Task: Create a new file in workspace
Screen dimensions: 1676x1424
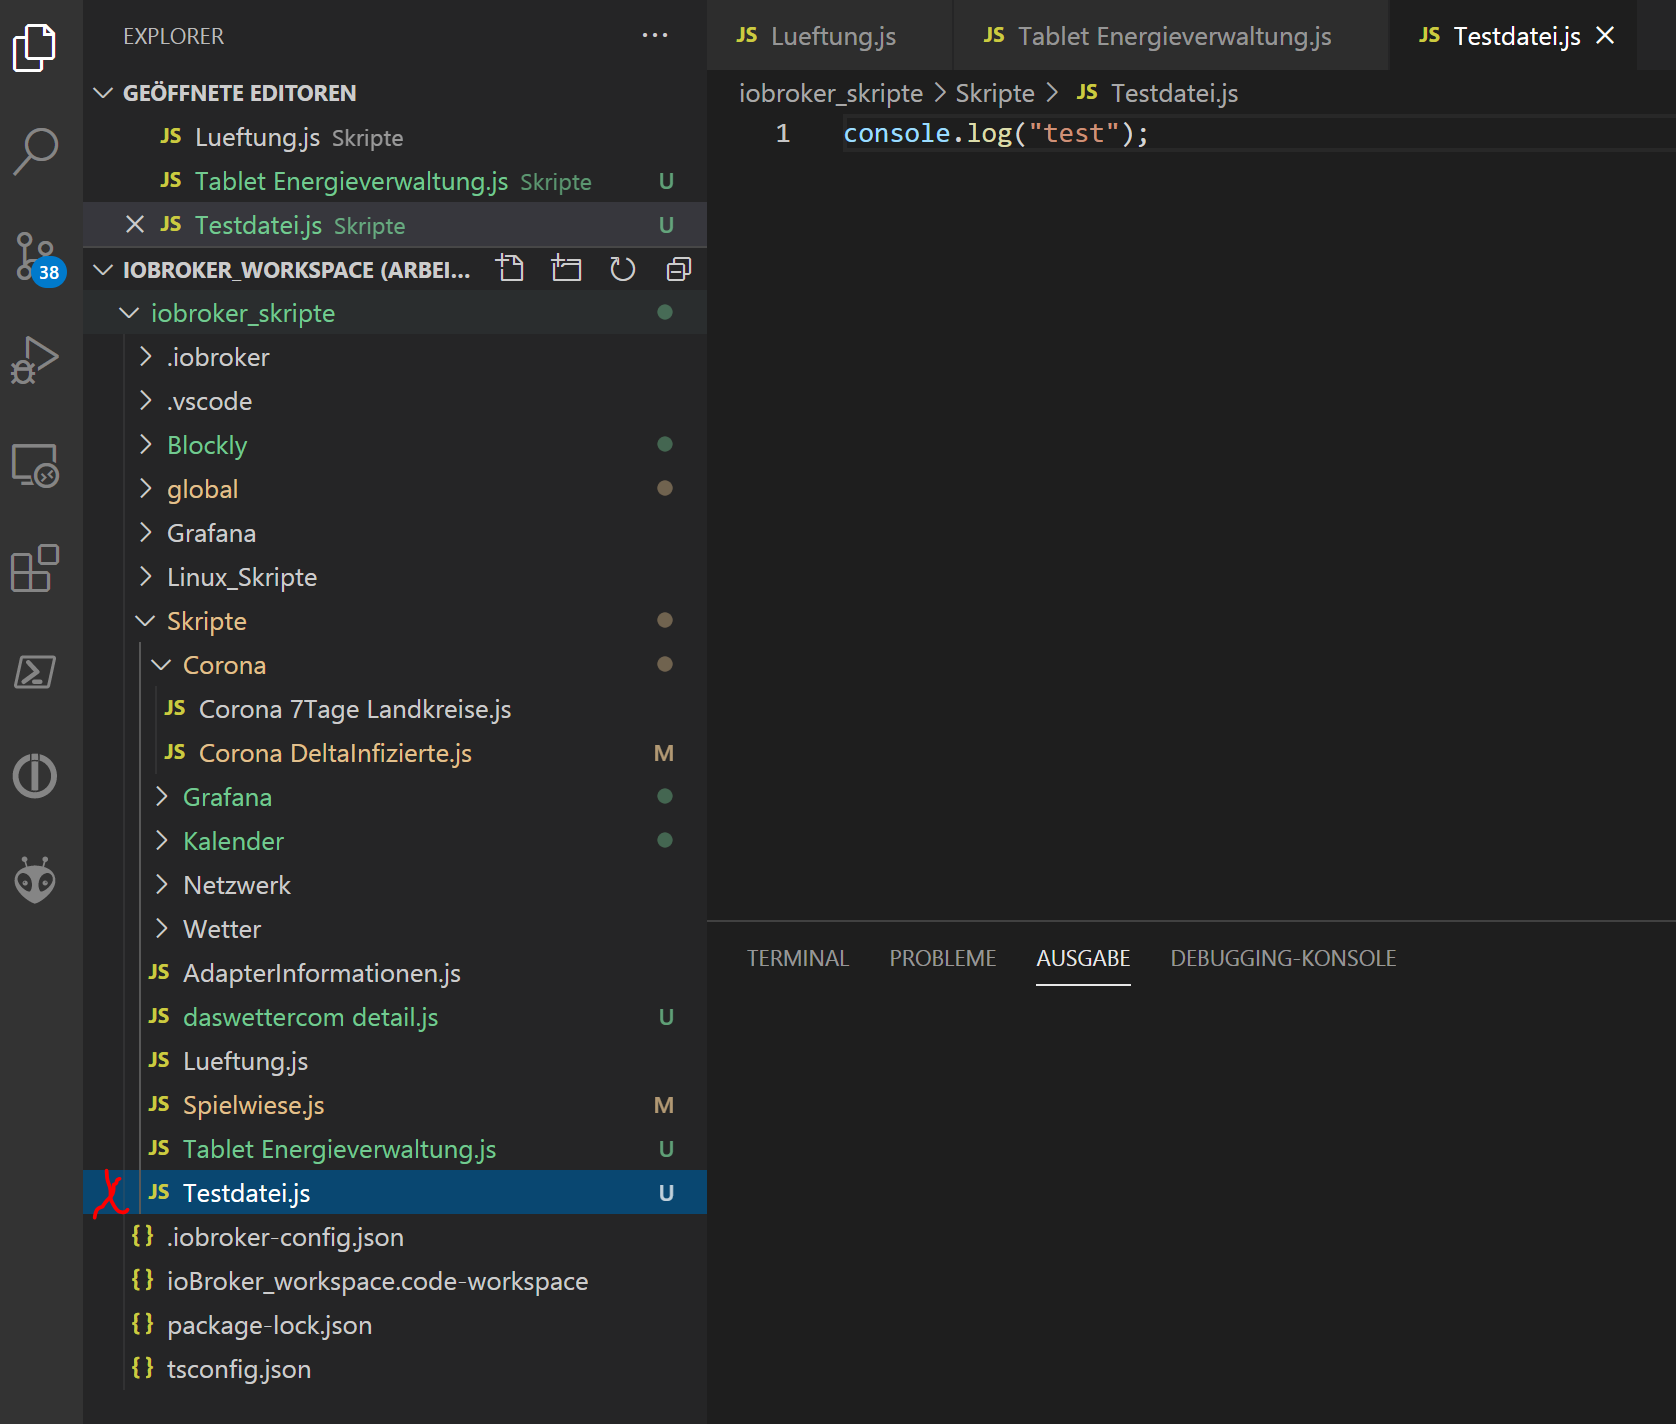Action: [511, 269]
